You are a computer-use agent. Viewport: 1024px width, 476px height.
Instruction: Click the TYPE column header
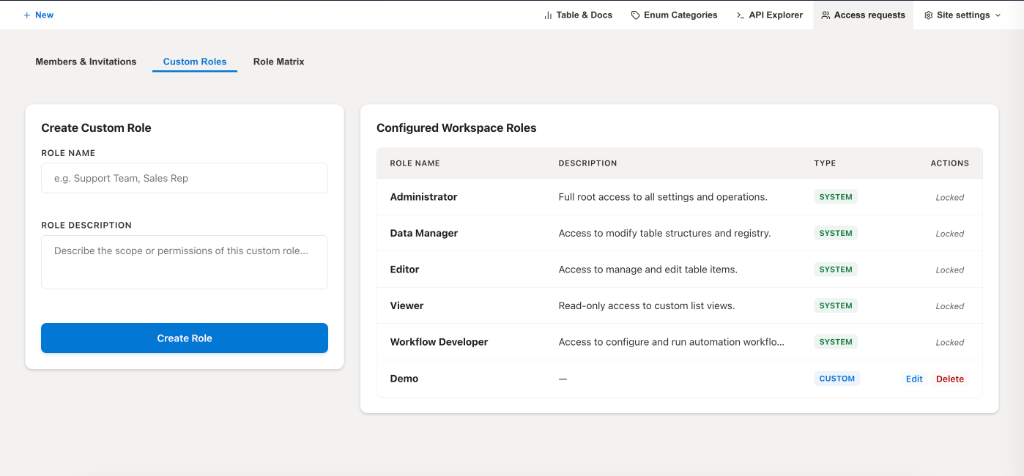[825, 163]
